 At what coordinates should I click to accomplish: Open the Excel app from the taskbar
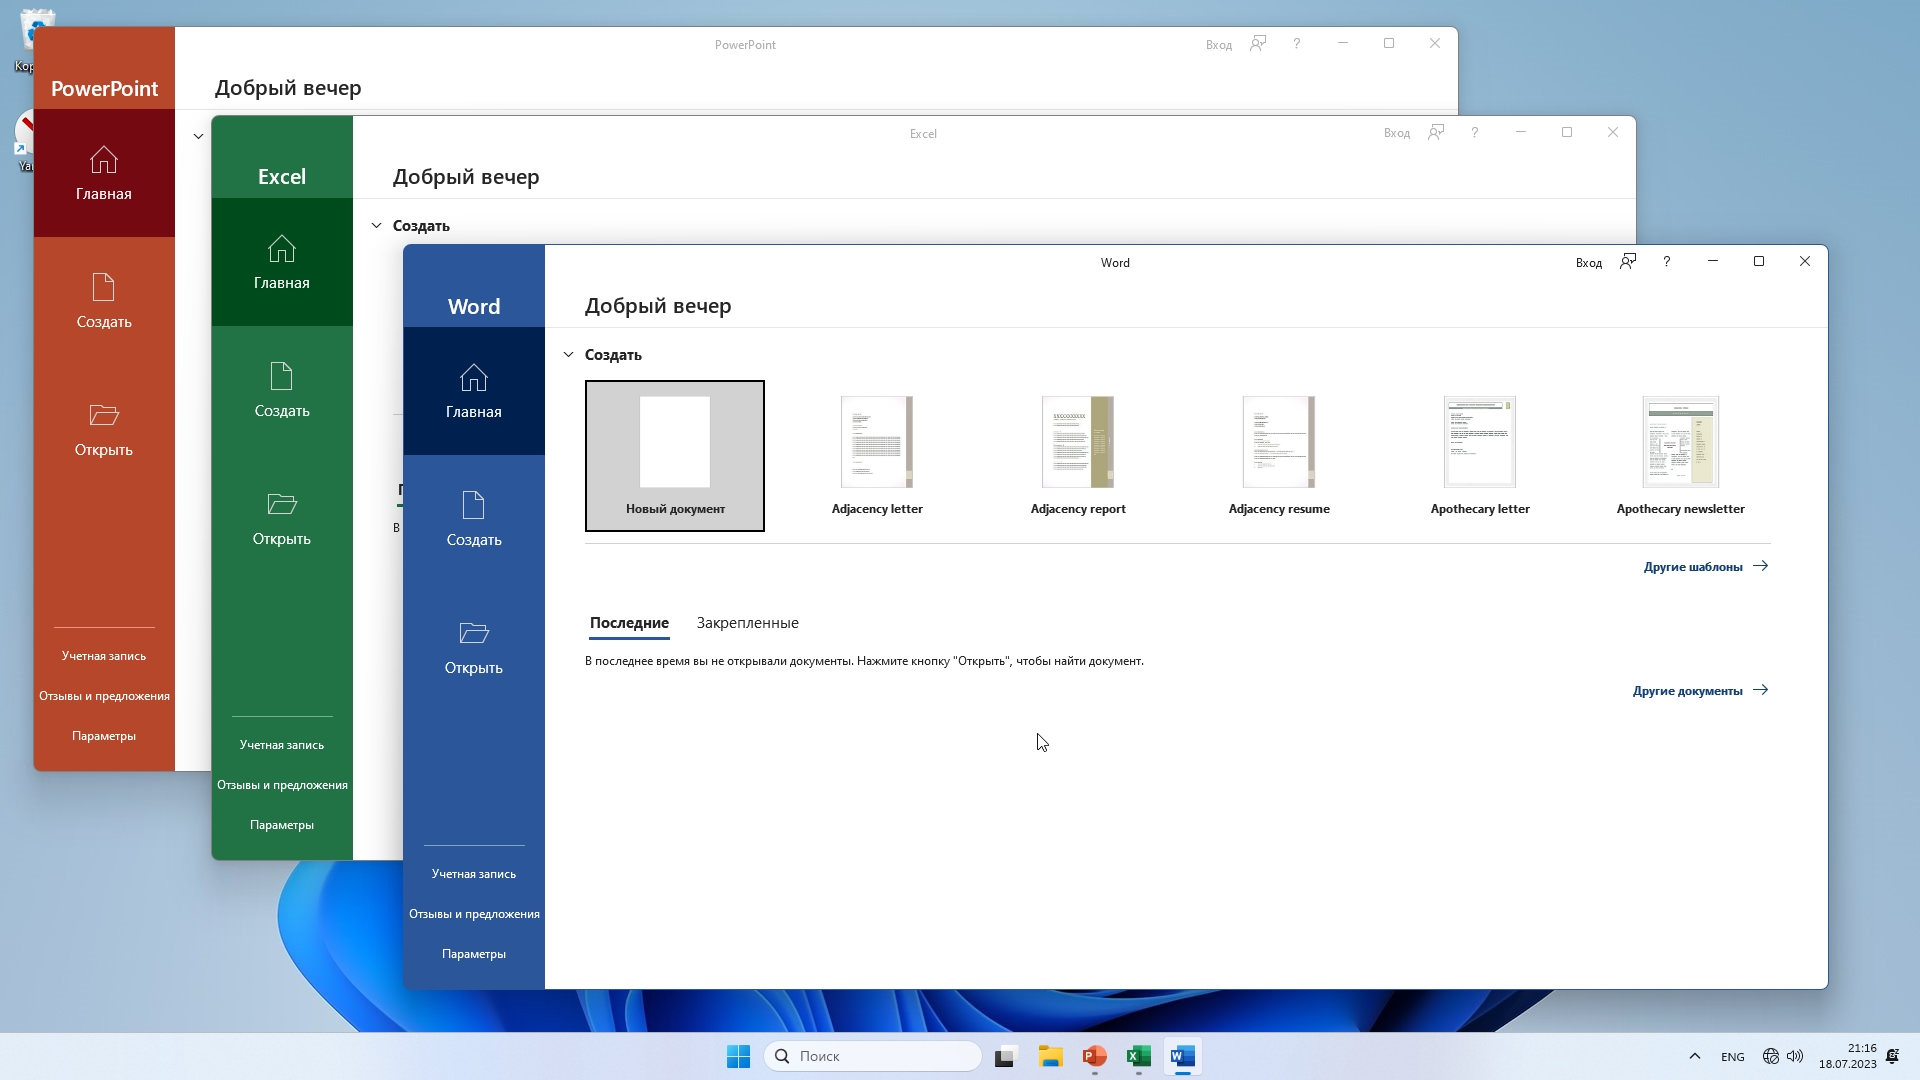[1138, 1057]
